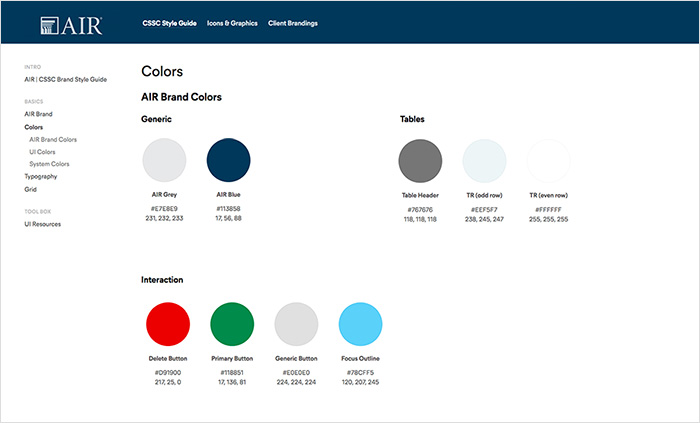Click the hex value #113858
The image size is (700, 423).
(x=229, y=209)
